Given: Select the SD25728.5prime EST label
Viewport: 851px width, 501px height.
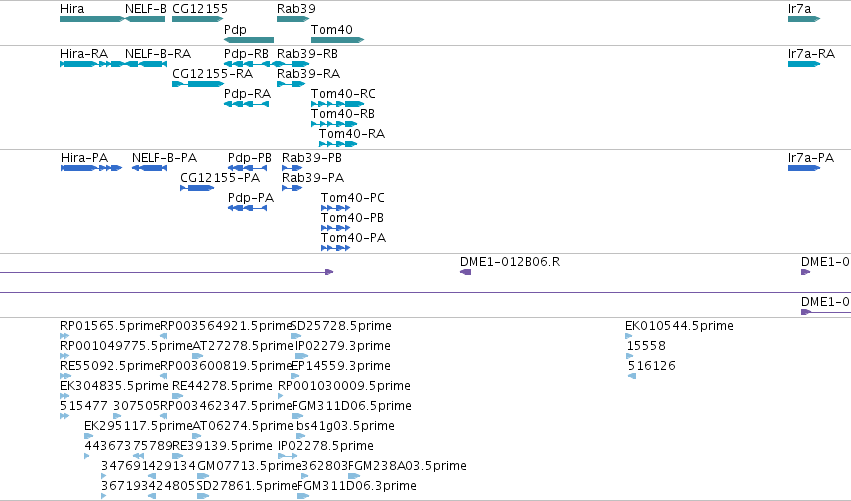Looking at the screenshot, I should coord(341,326).
